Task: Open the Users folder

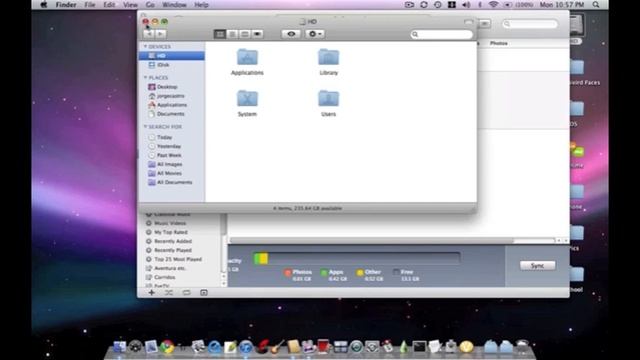Action: [x=329, y=103]
